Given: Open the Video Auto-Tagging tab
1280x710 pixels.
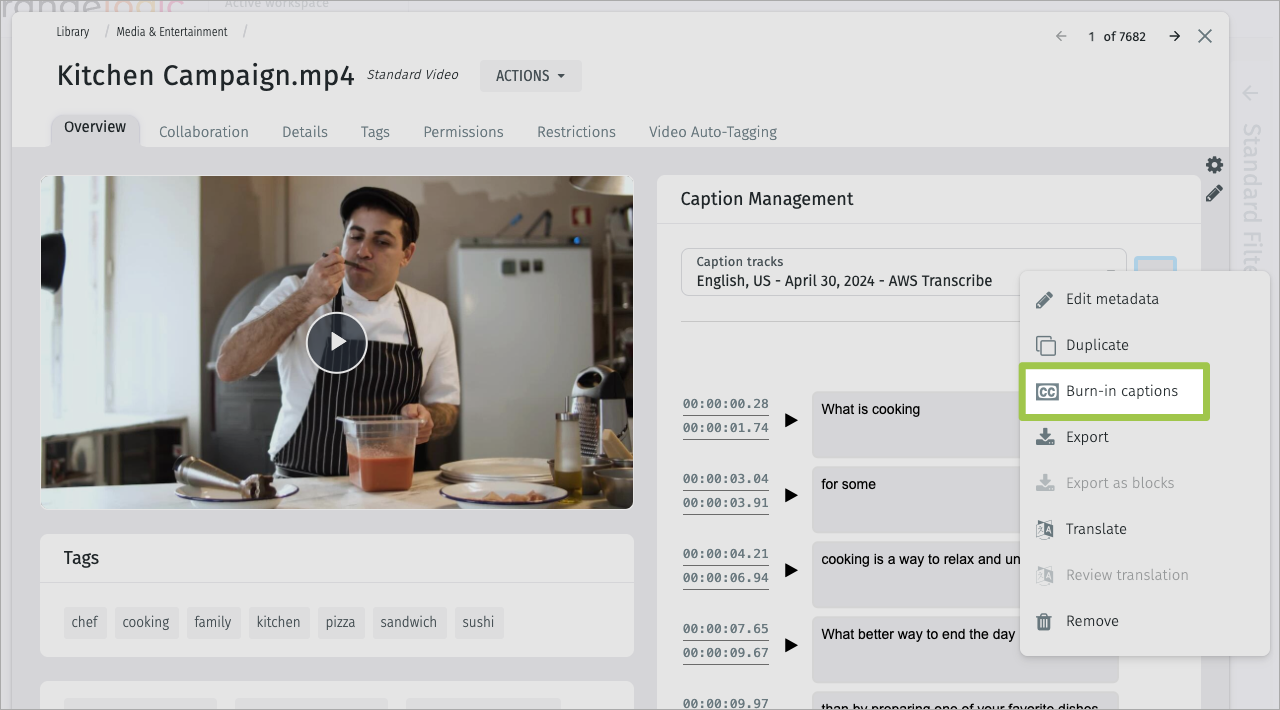Looking at the screenshot, I should pos(712,132).
